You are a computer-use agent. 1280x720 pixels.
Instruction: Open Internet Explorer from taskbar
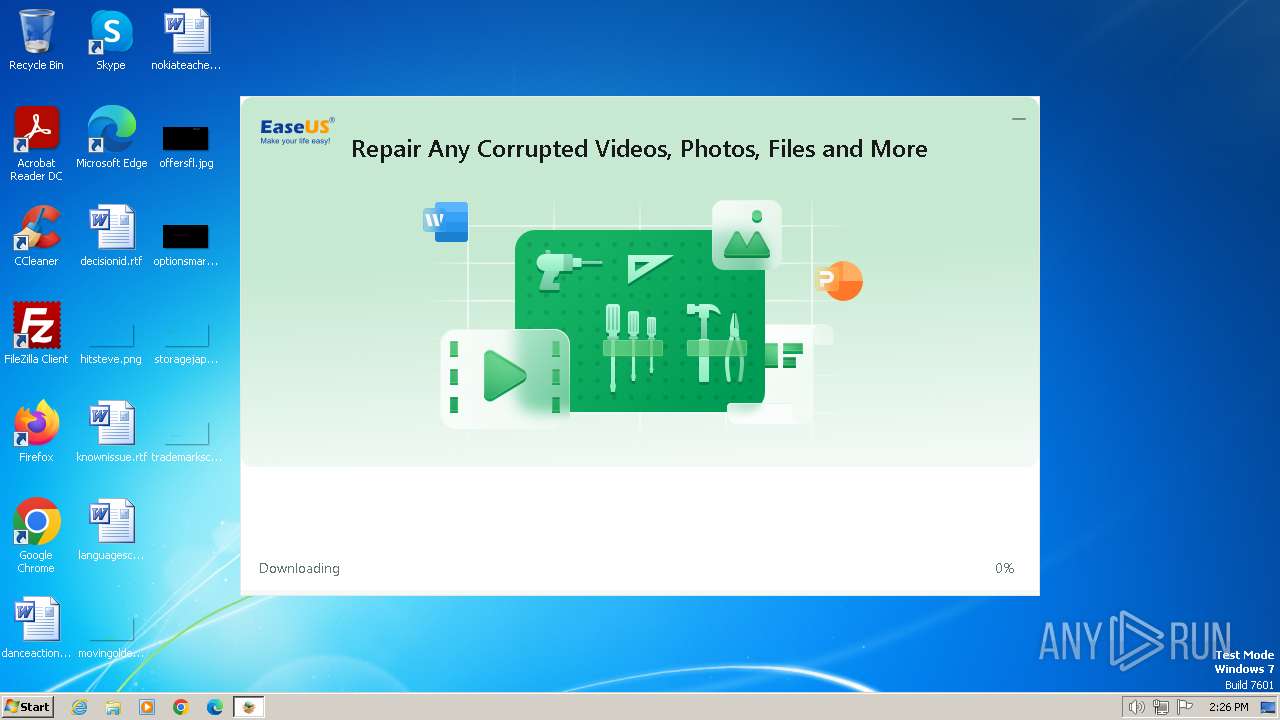tap(80, 707)
